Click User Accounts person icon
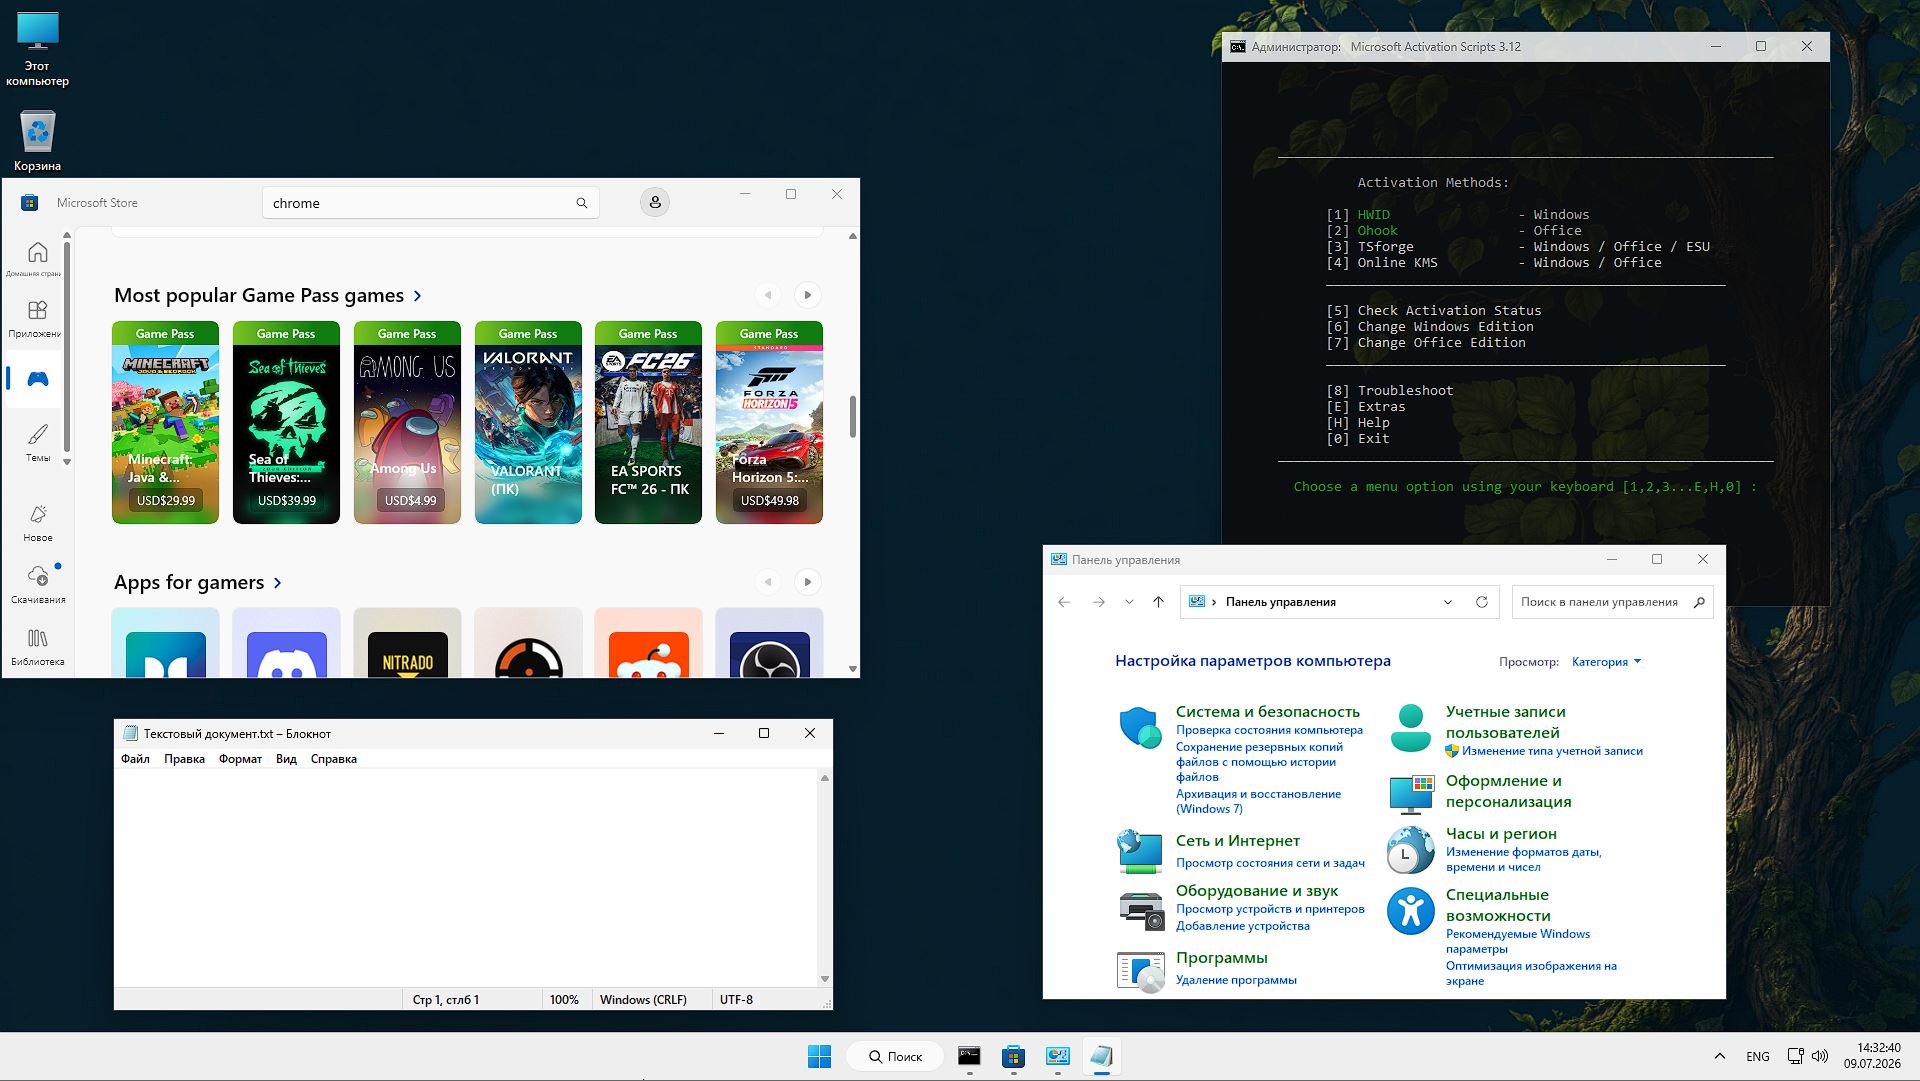The width and height of the screenshot is (1920, 1081). [x=1411, y=728]
